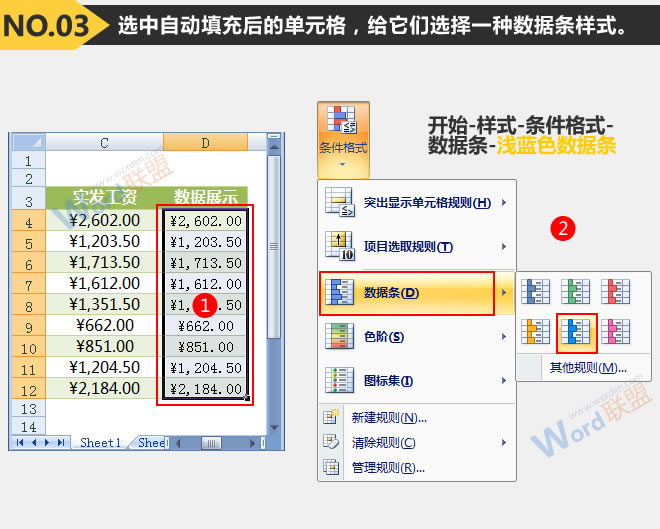
Task: Click the select-all corner of the spreadsheet
Action: pyautogui.click(x=29, y=142)
